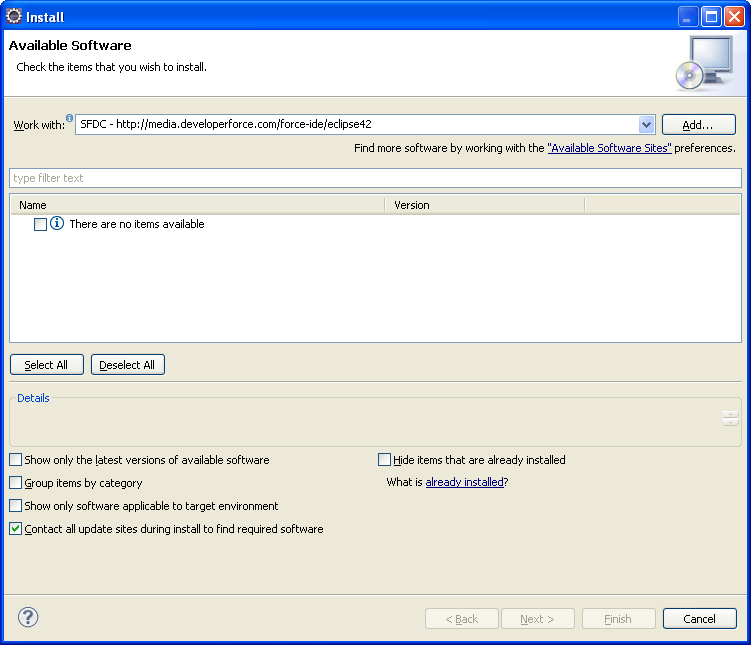Viewport: 751px width, 645px height.
Task: Focus the type filter text field
Action: (x=375, y=178)
